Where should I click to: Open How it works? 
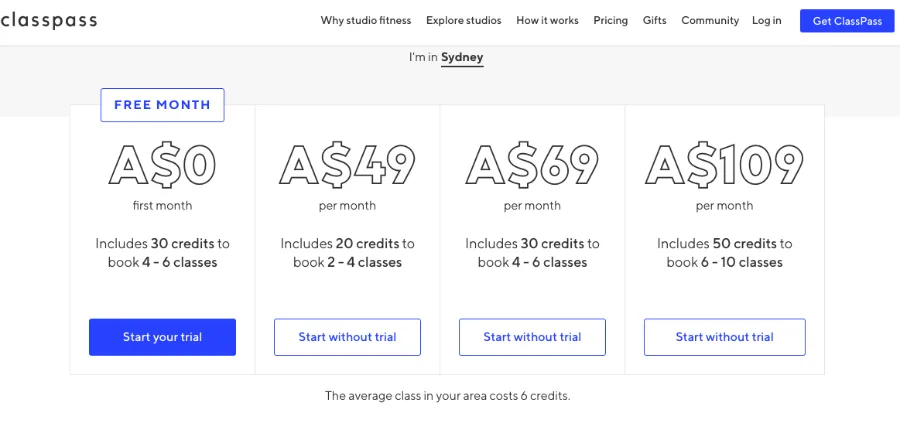click(x=547, y=21)
